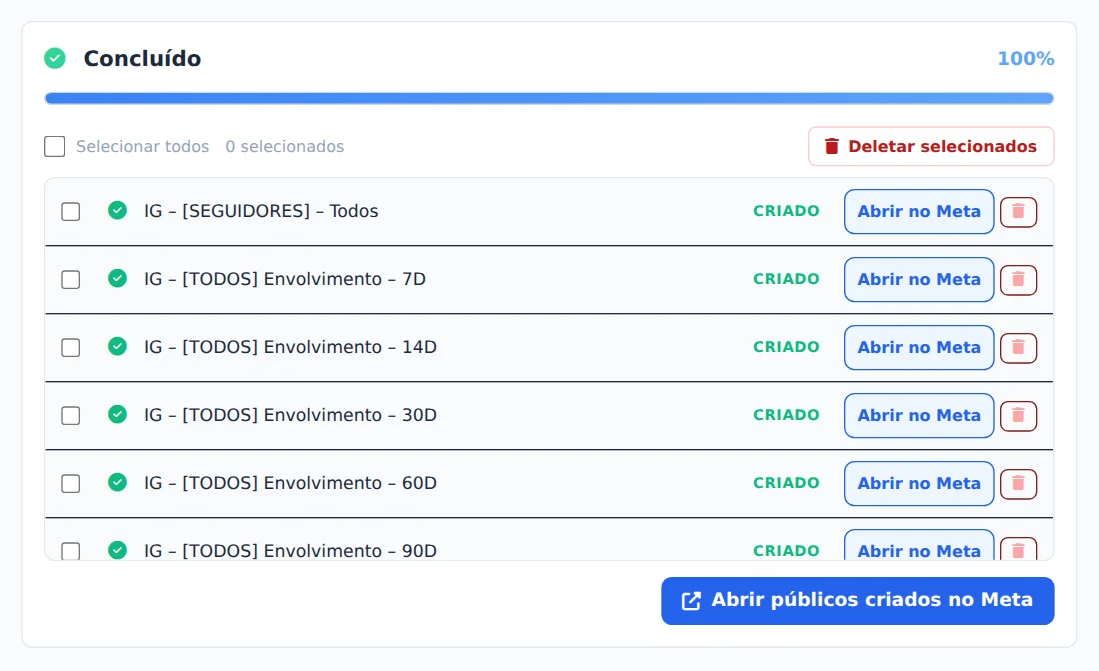The image size is (1099, 671).
Task: Click green status check for Envolvimento – 14D
Action: [x=118, y=346]
